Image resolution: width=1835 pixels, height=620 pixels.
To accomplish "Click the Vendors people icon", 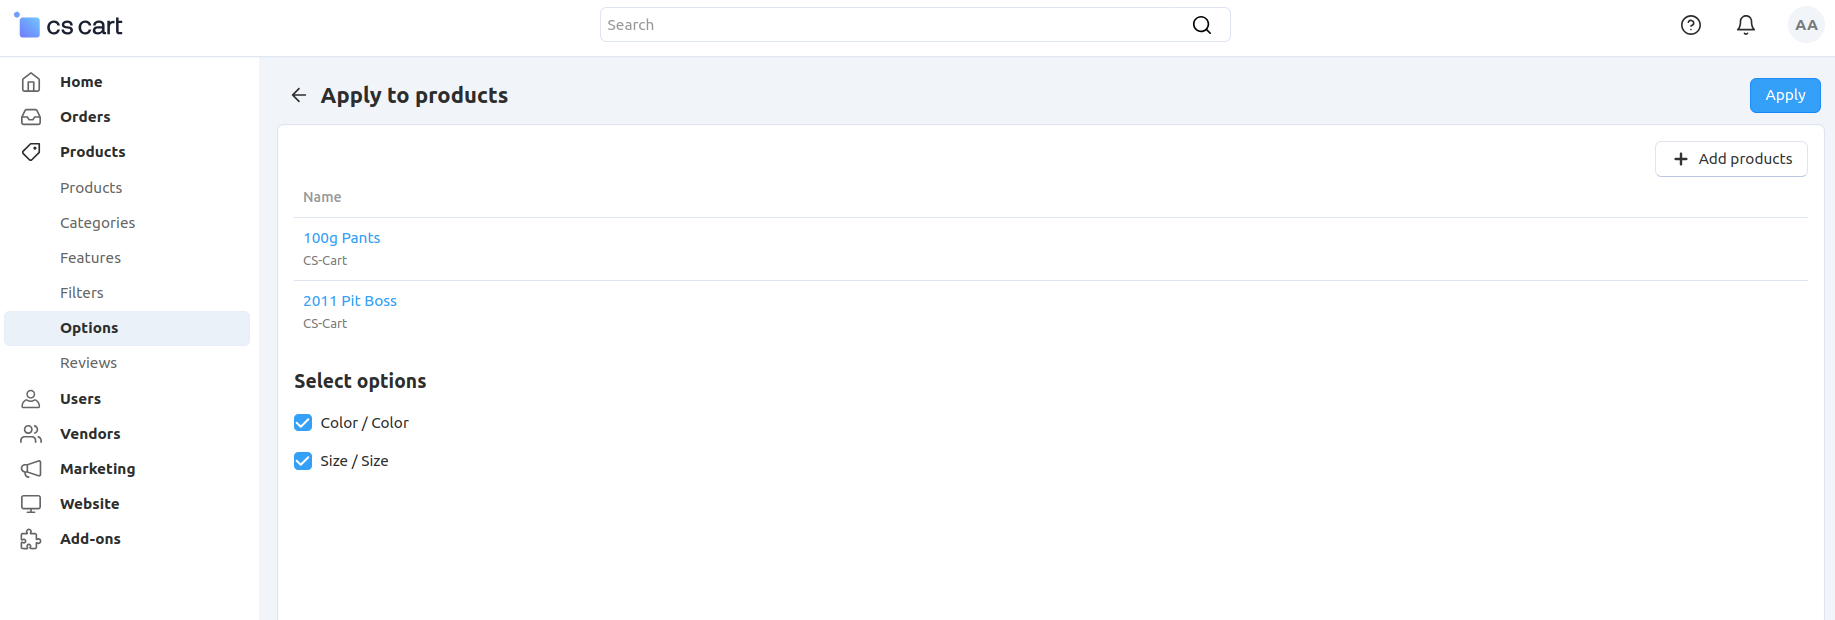I will point(31,434).
